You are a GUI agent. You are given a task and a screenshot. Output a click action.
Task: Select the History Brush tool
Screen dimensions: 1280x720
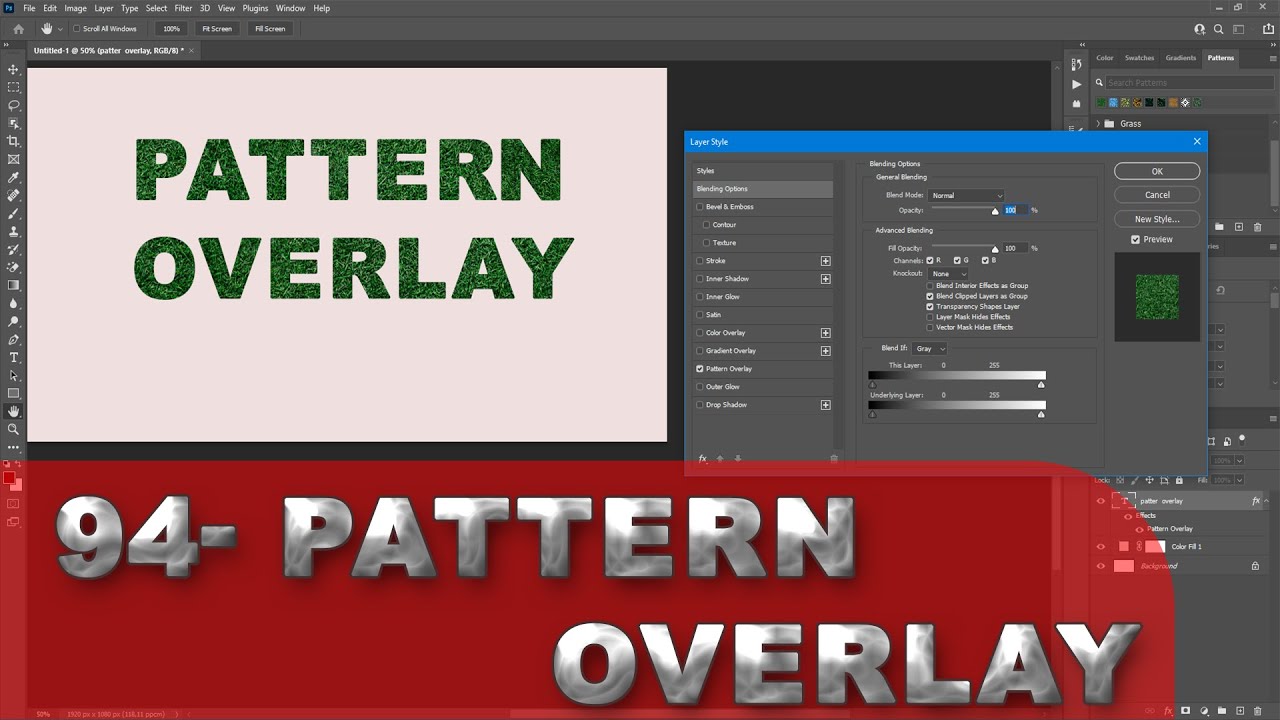(x=14, y=249)
